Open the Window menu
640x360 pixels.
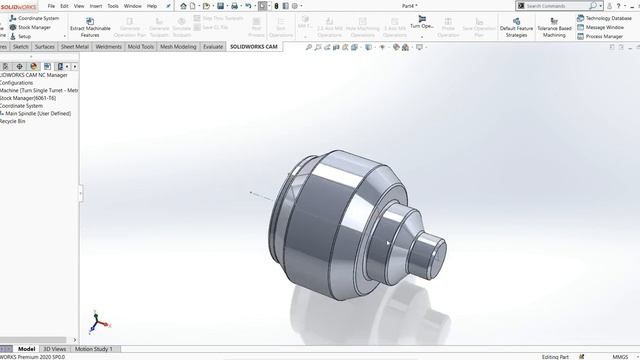pos(133,6)
